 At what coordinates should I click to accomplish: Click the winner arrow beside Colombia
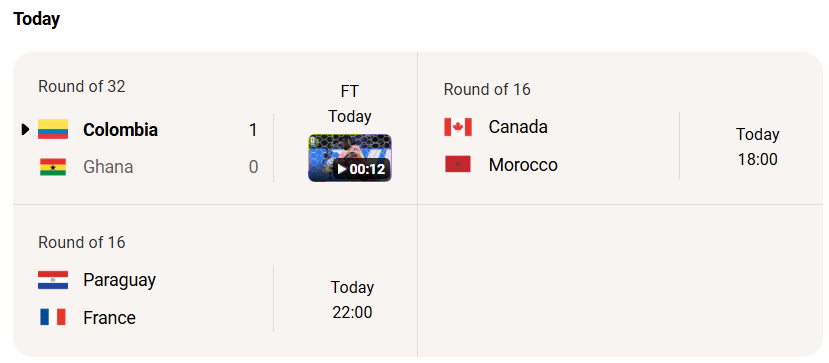pyautogui.click(x=25, y=129)
